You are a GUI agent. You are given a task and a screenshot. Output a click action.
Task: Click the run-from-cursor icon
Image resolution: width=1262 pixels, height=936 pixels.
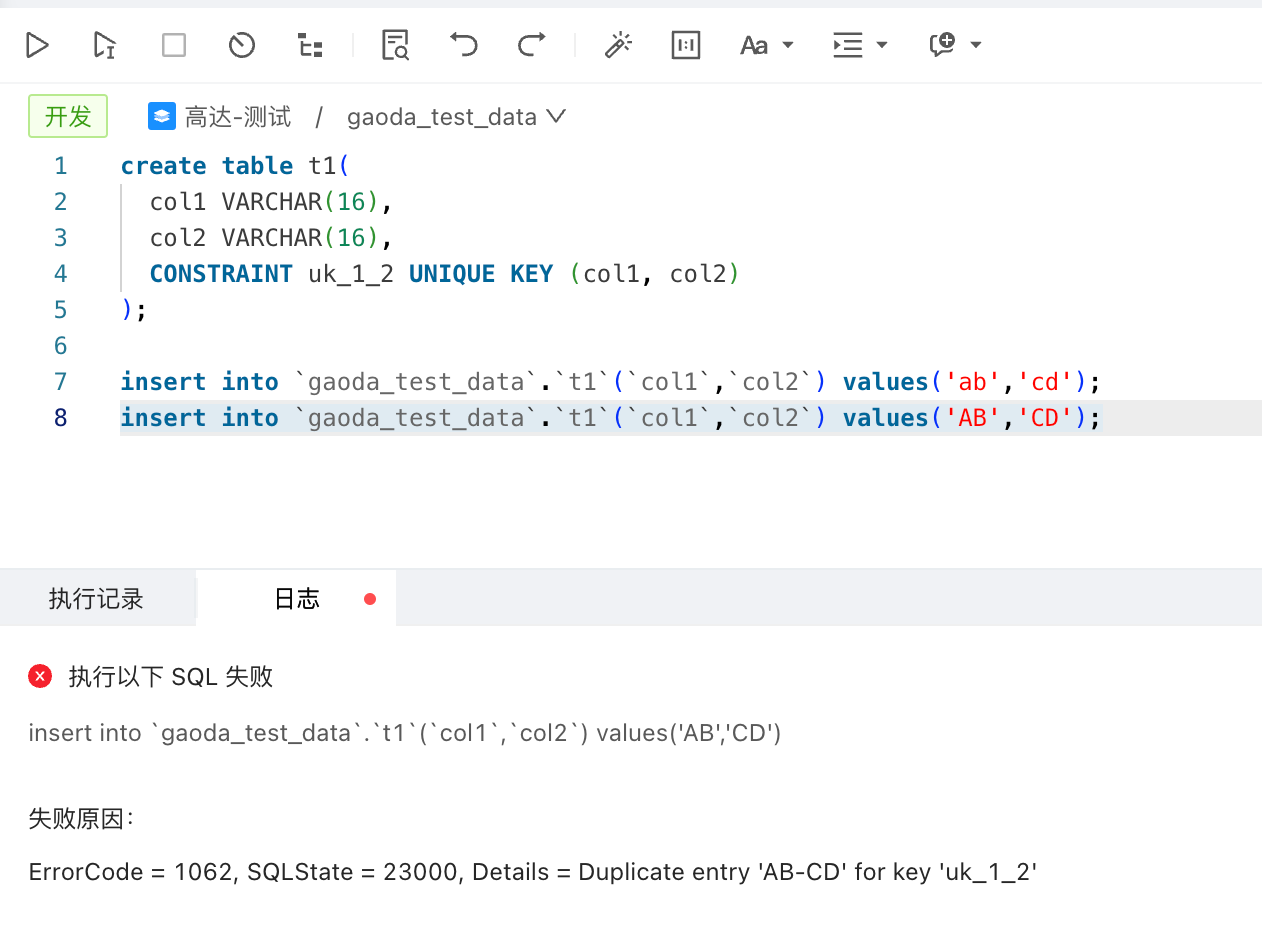104,45
